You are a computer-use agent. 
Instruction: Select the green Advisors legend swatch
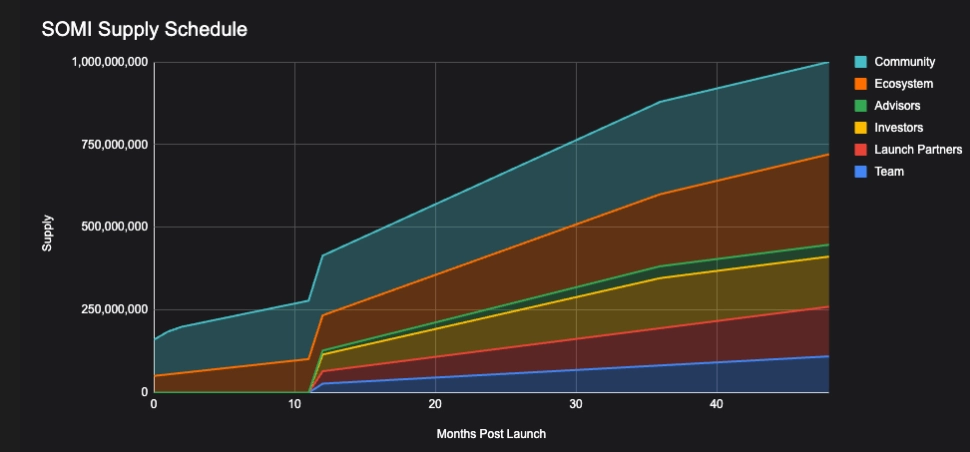coord(860,106)
